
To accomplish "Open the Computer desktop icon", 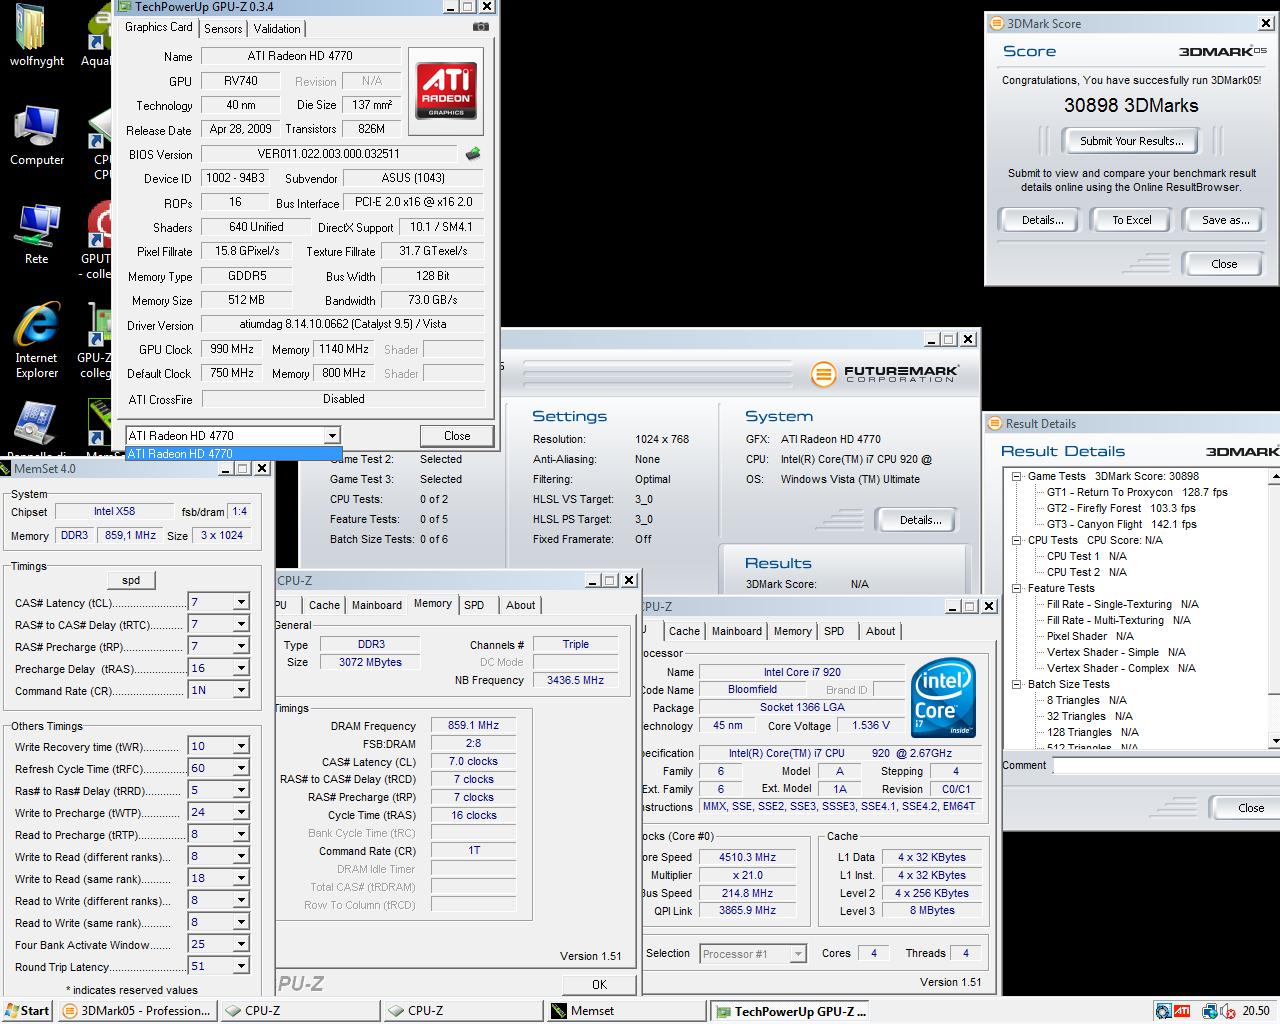I will click(36, 135).
